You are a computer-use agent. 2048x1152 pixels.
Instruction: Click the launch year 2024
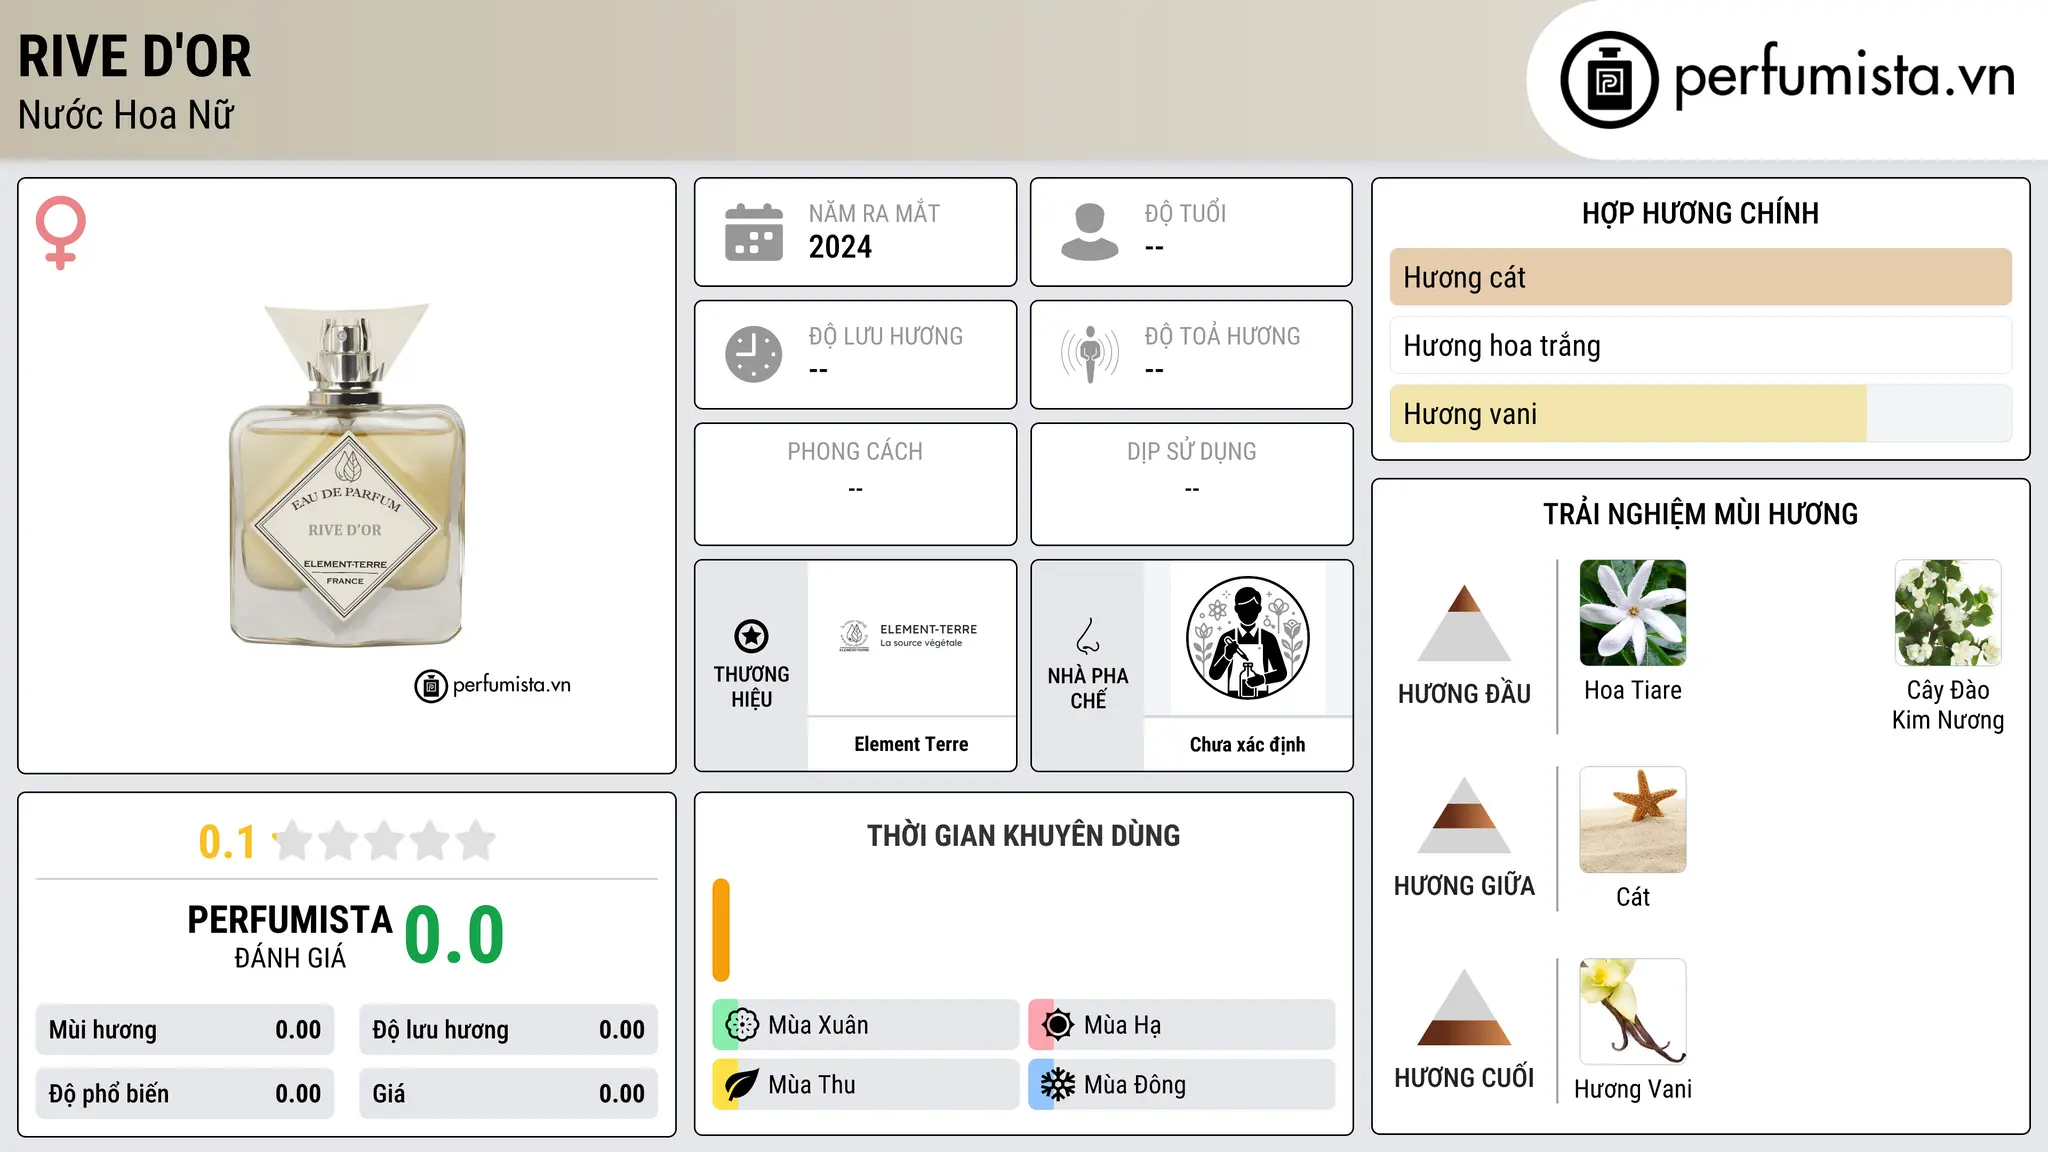point(840,247)
